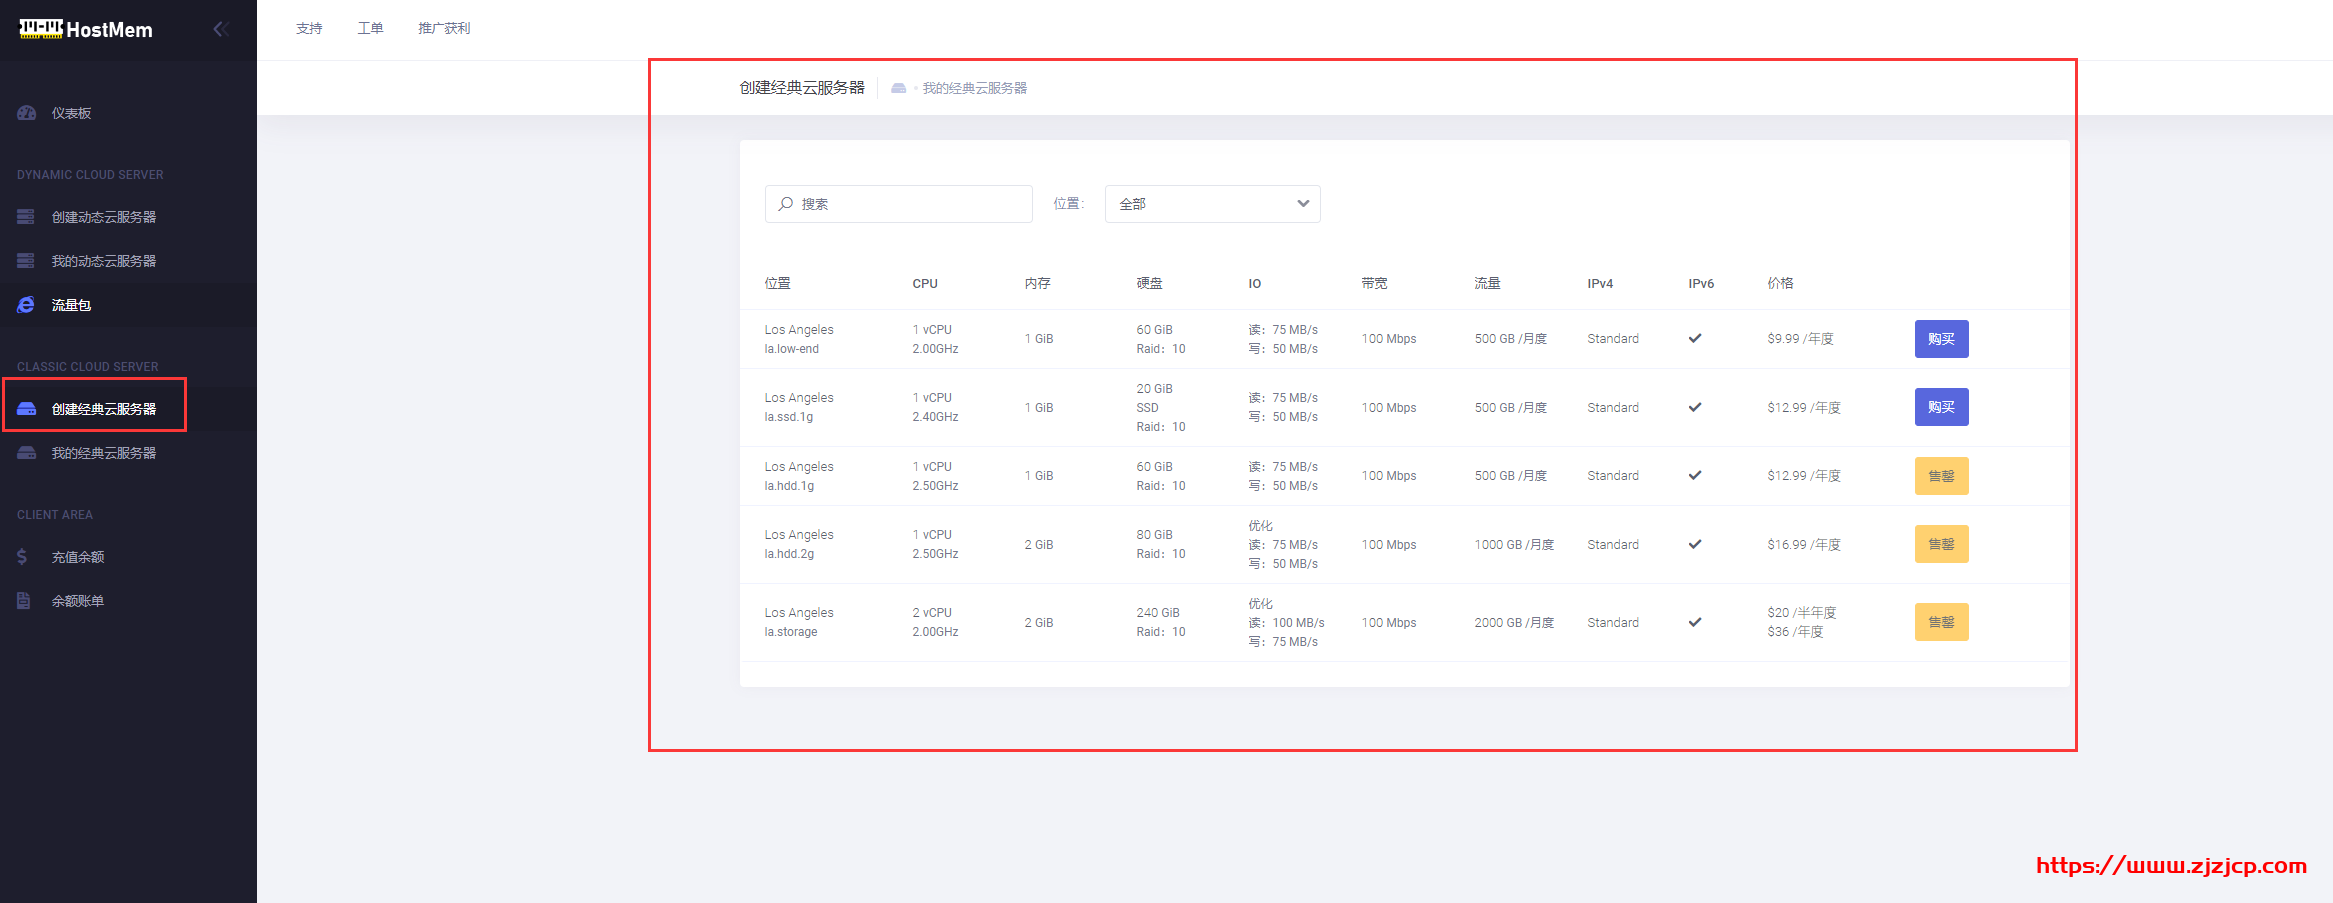Viewport: 2333px width, 903px height.
Task: Click the 创建动态云服务器 server icon
Action: point(26,217)
